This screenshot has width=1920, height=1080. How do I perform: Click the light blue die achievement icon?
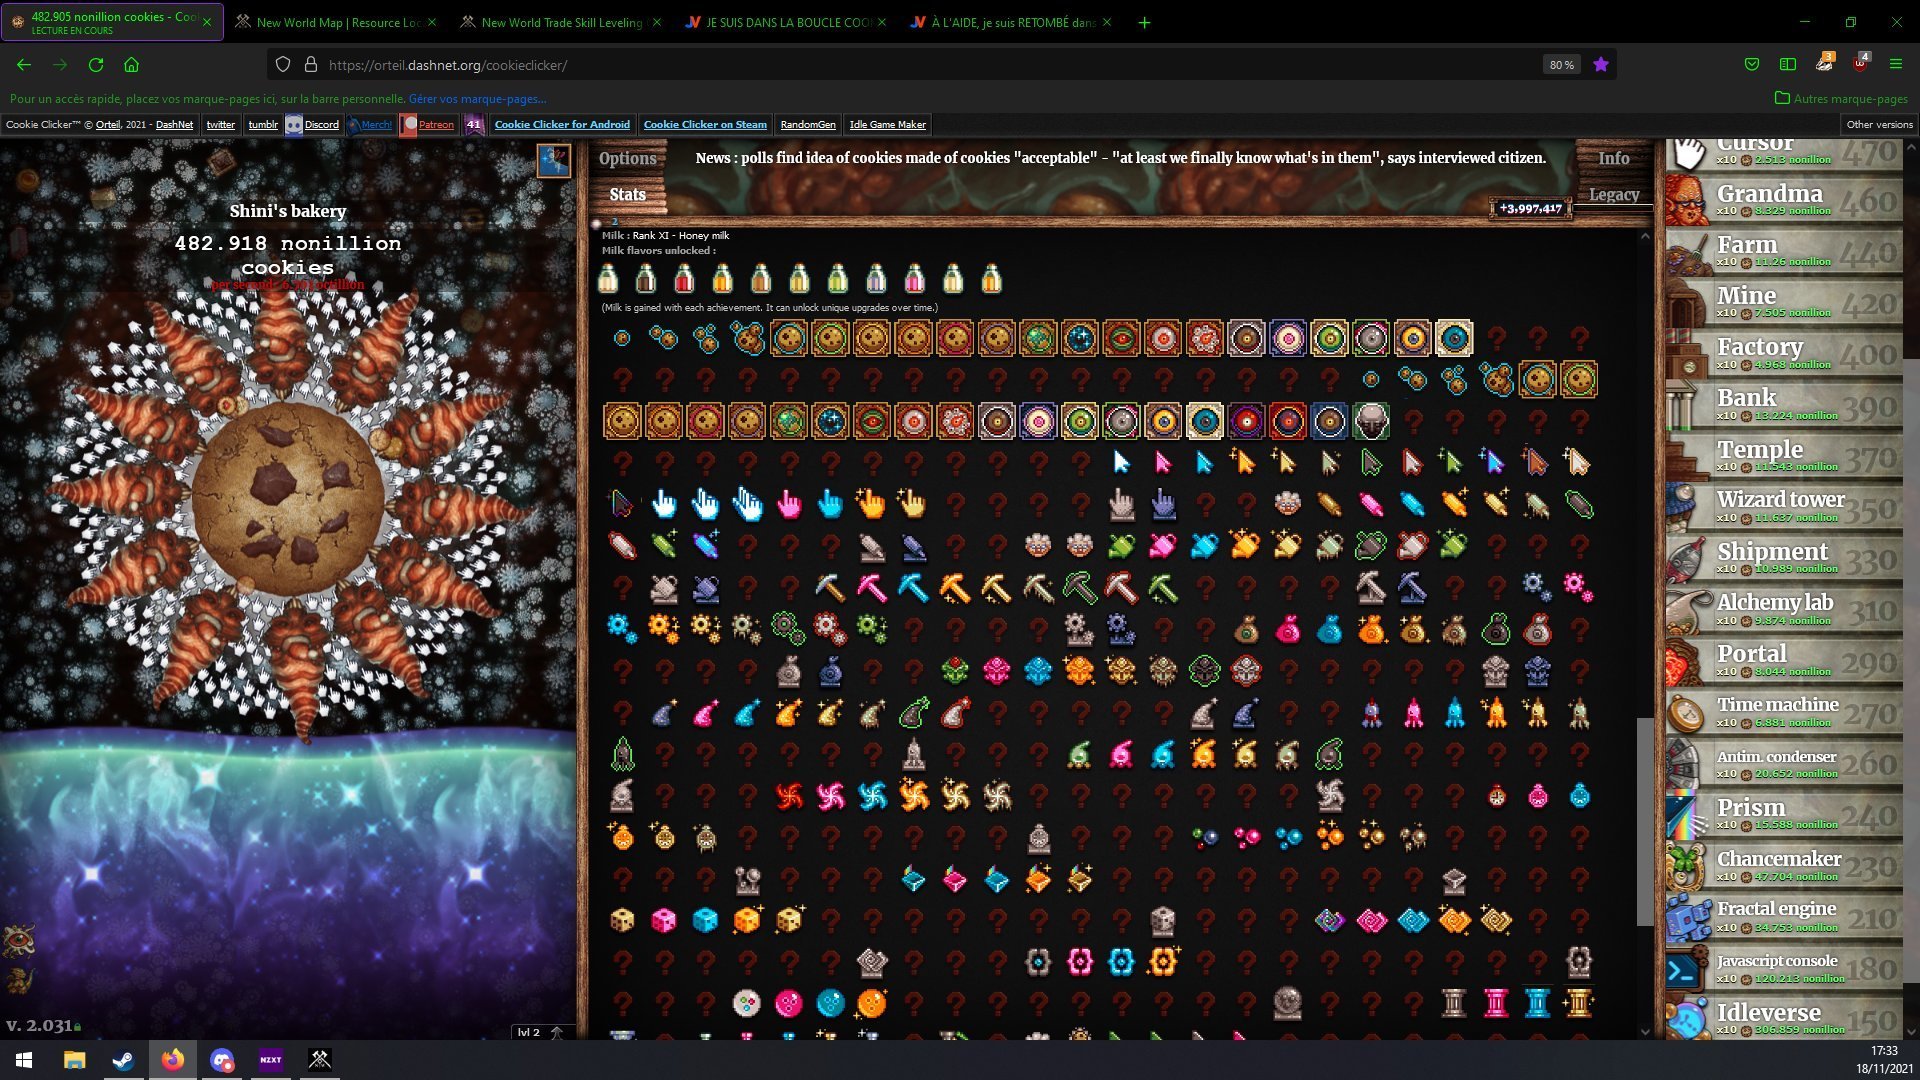pyautogui.click(x=705, y=920)
